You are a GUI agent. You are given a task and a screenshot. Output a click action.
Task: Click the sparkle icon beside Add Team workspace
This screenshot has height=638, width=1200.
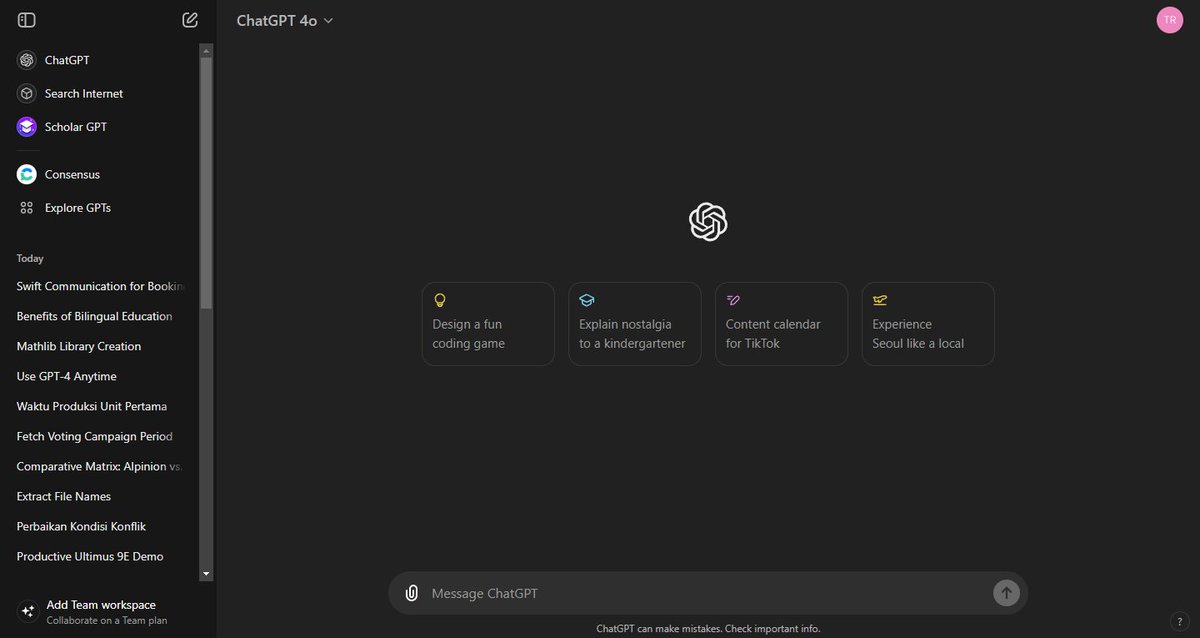[x=27, y=611]
